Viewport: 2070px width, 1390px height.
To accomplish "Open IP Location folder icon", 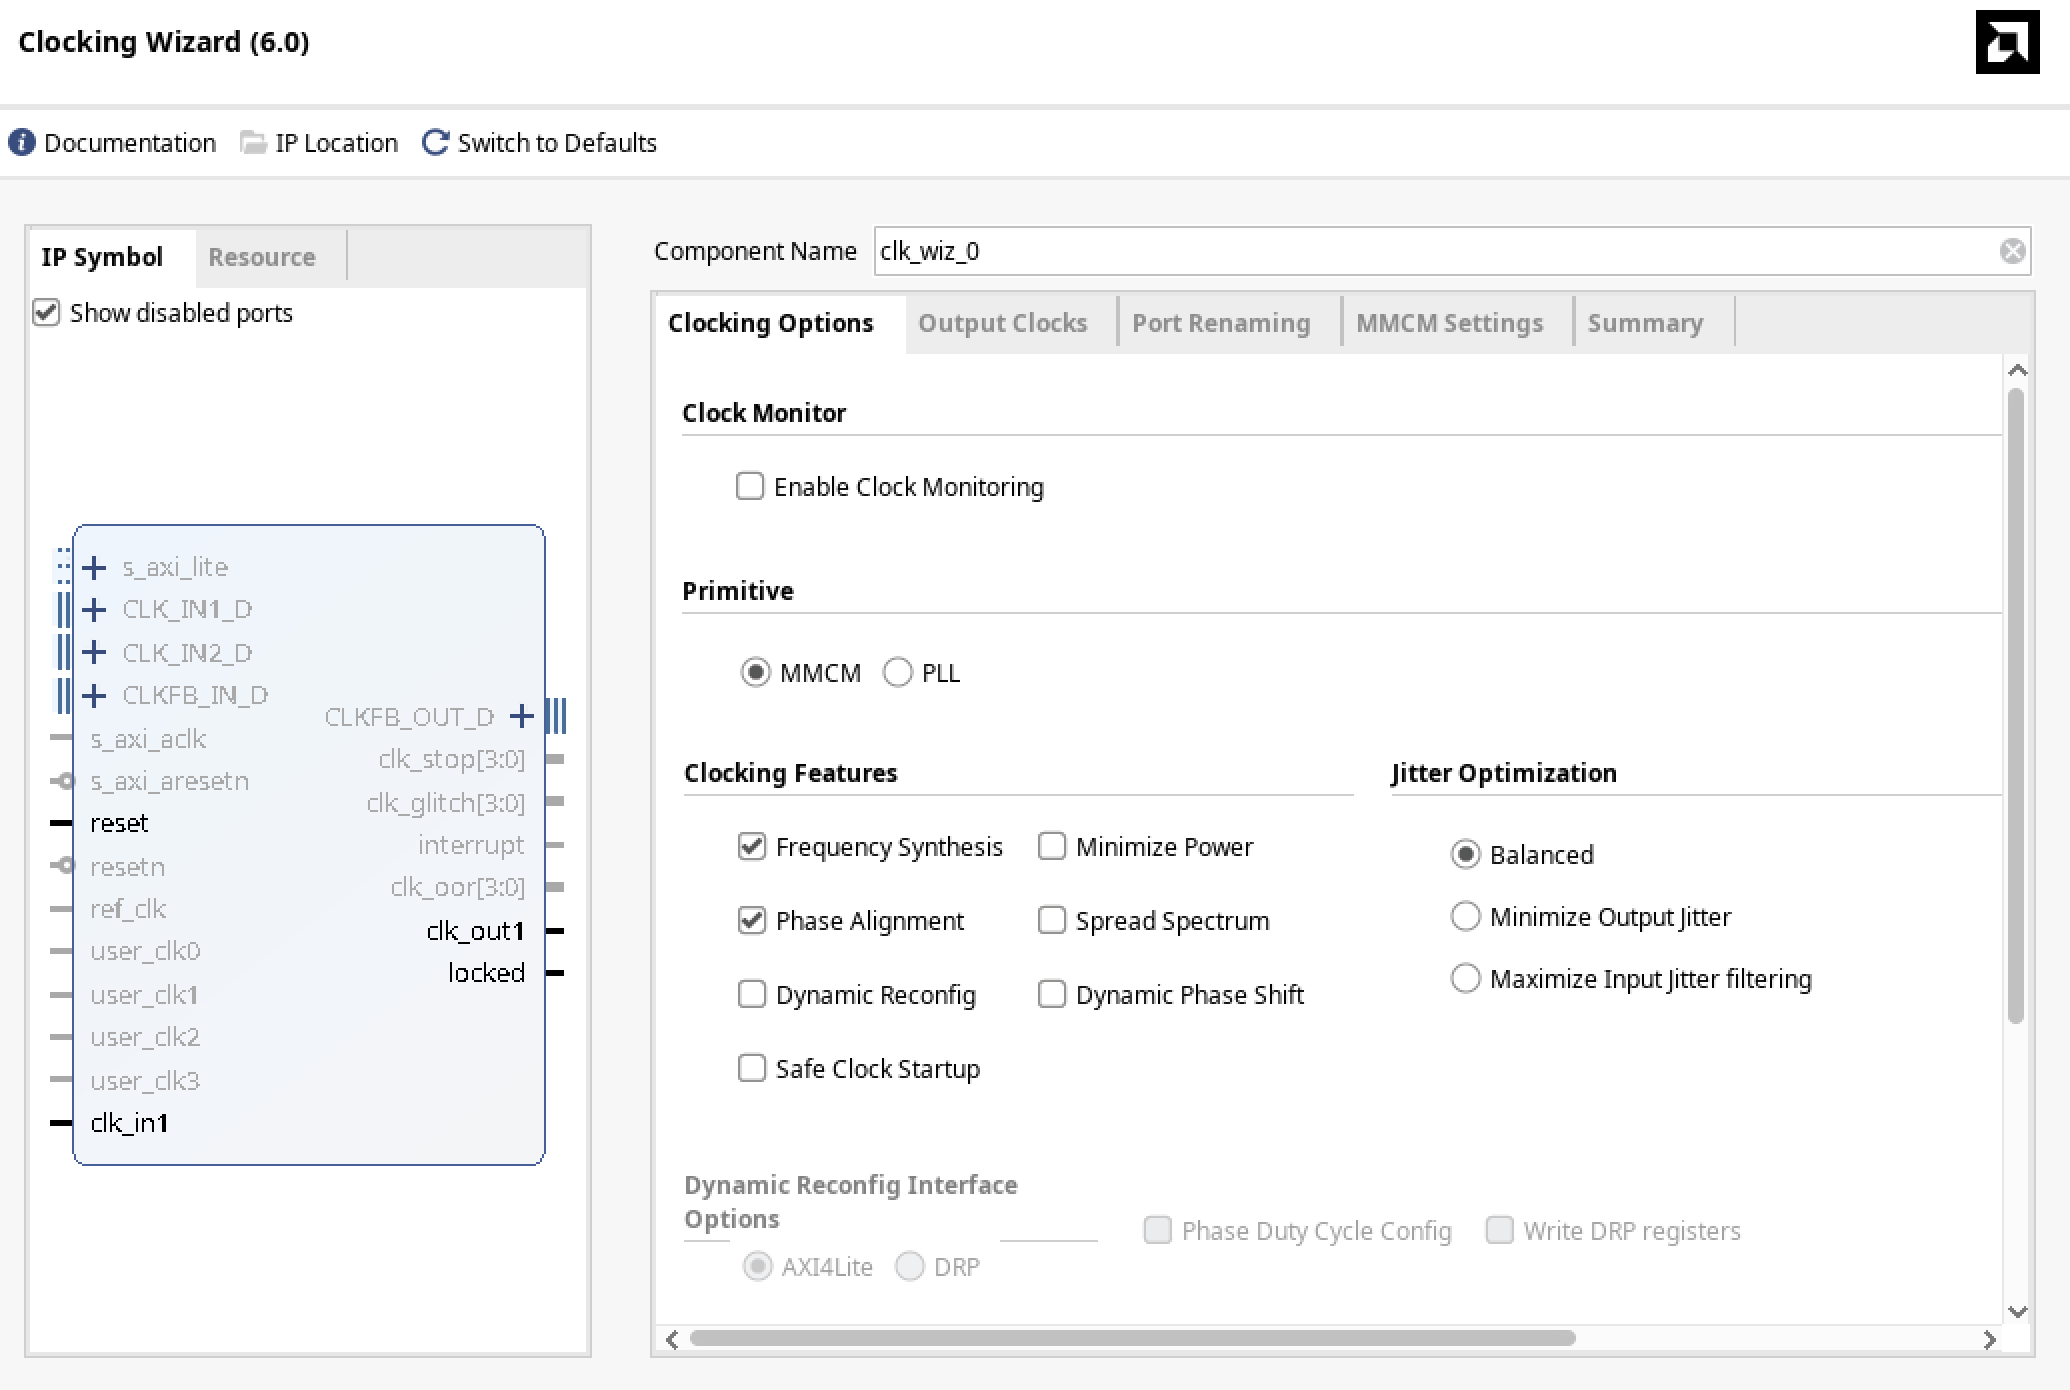I will pos(253,143).
